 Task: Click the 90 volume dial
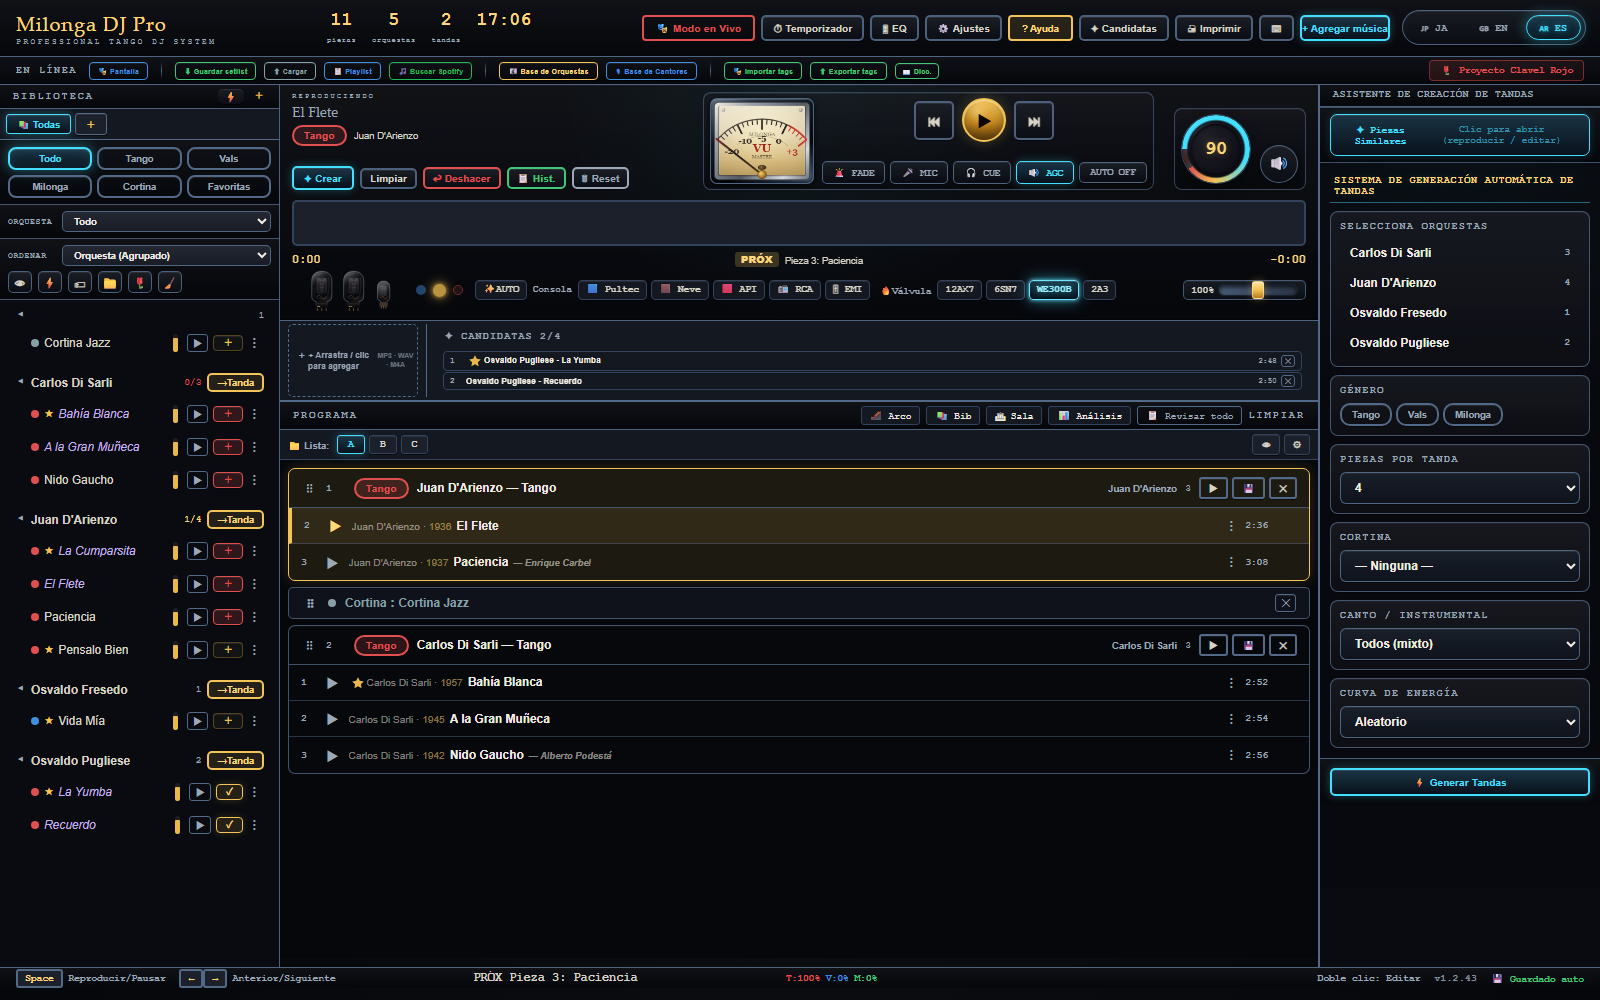click(x=1216, y=149)
